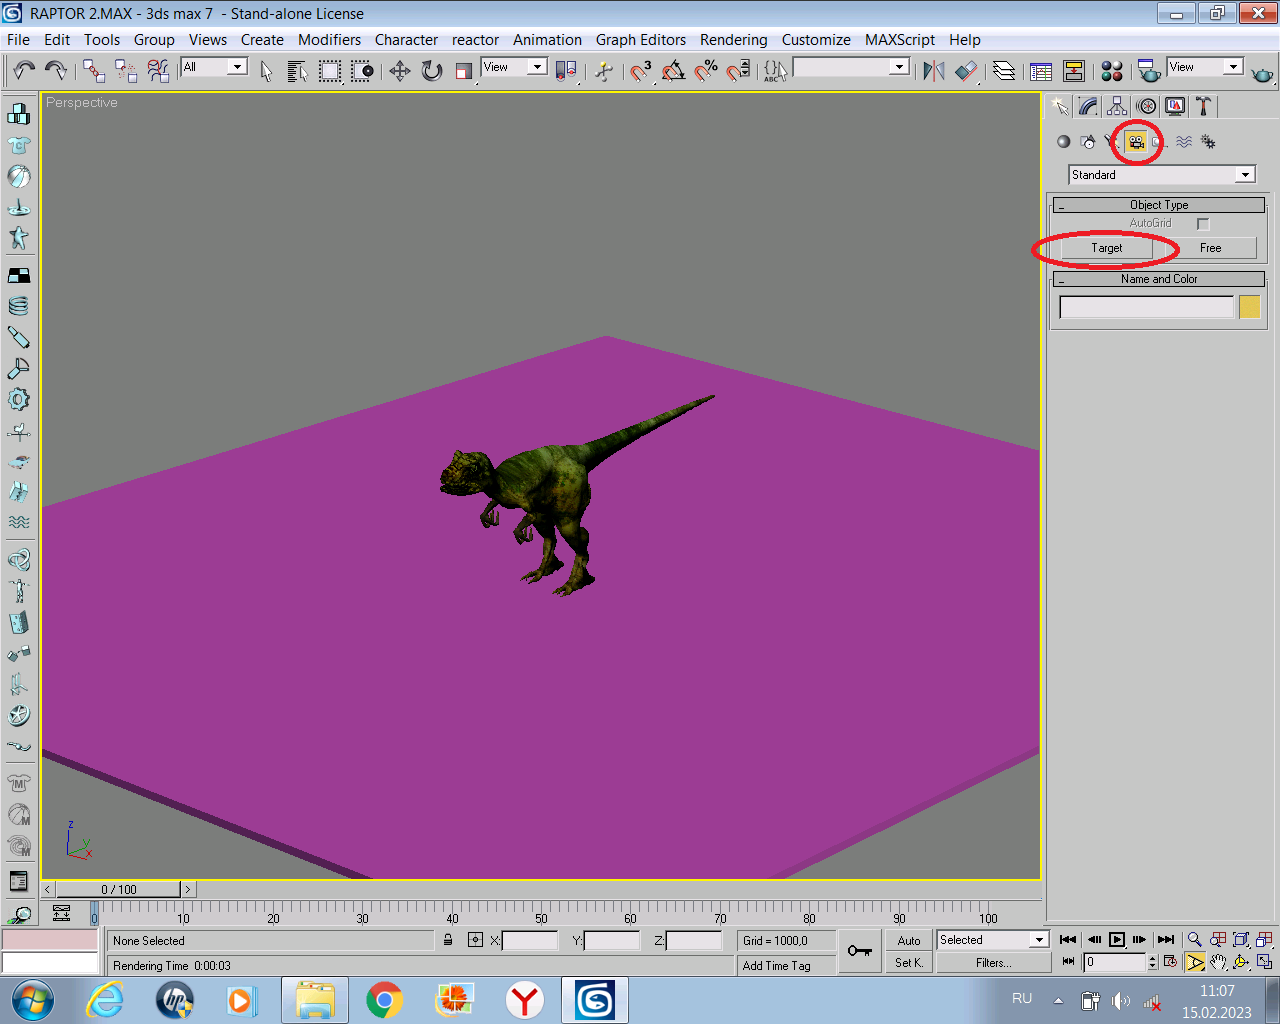Open the Customize menu
The image size is (1280, 1024).
[816, 40]
